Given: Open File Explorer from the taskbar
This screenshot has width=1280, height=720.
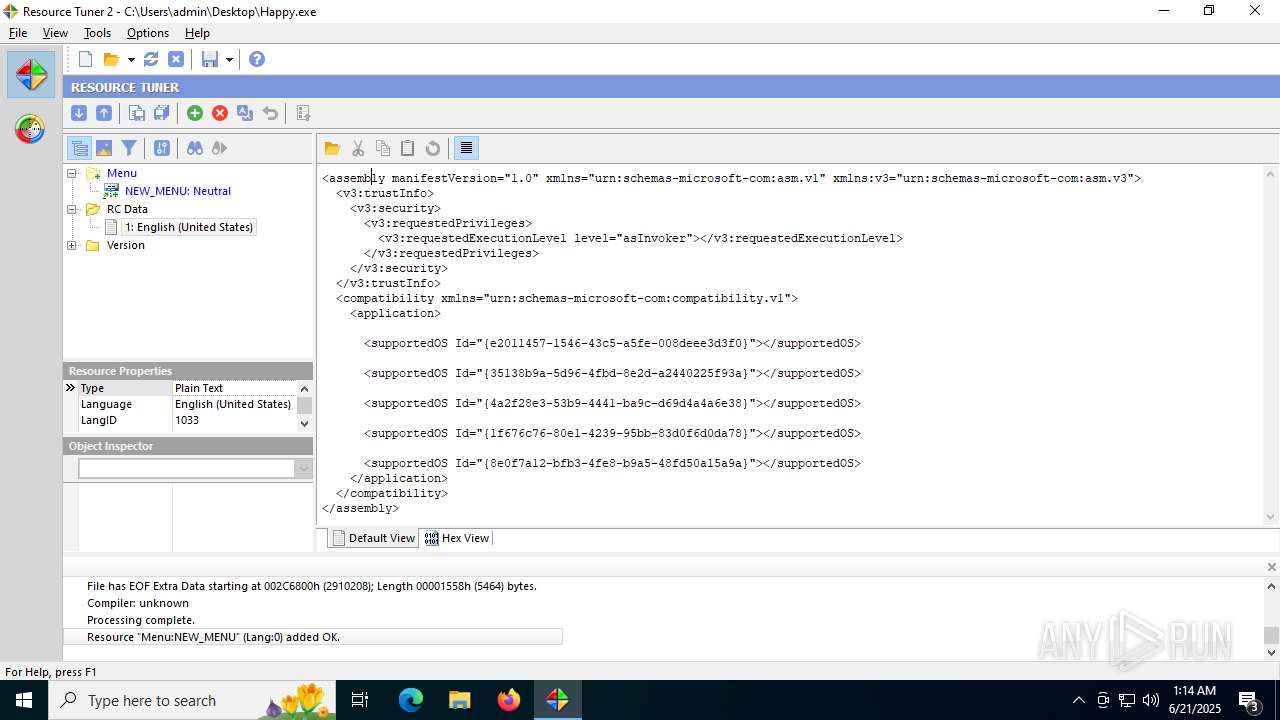Looking at the screenshot, I should pyautogui.click(x=460, y=700).
